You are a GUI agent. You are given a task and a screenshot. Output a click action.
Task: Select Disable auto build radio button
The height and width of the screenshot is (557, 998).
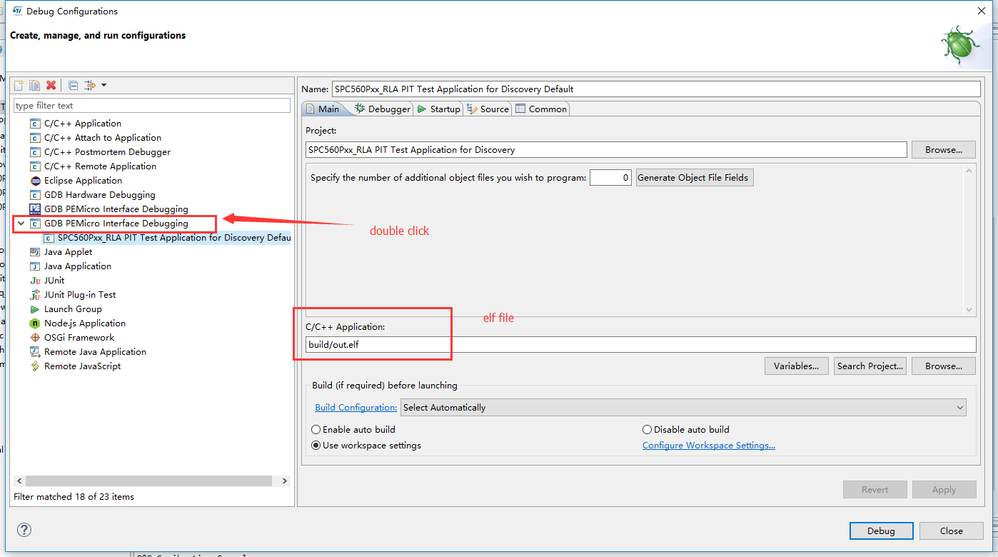pyautogui.click(x=647, y=430)
